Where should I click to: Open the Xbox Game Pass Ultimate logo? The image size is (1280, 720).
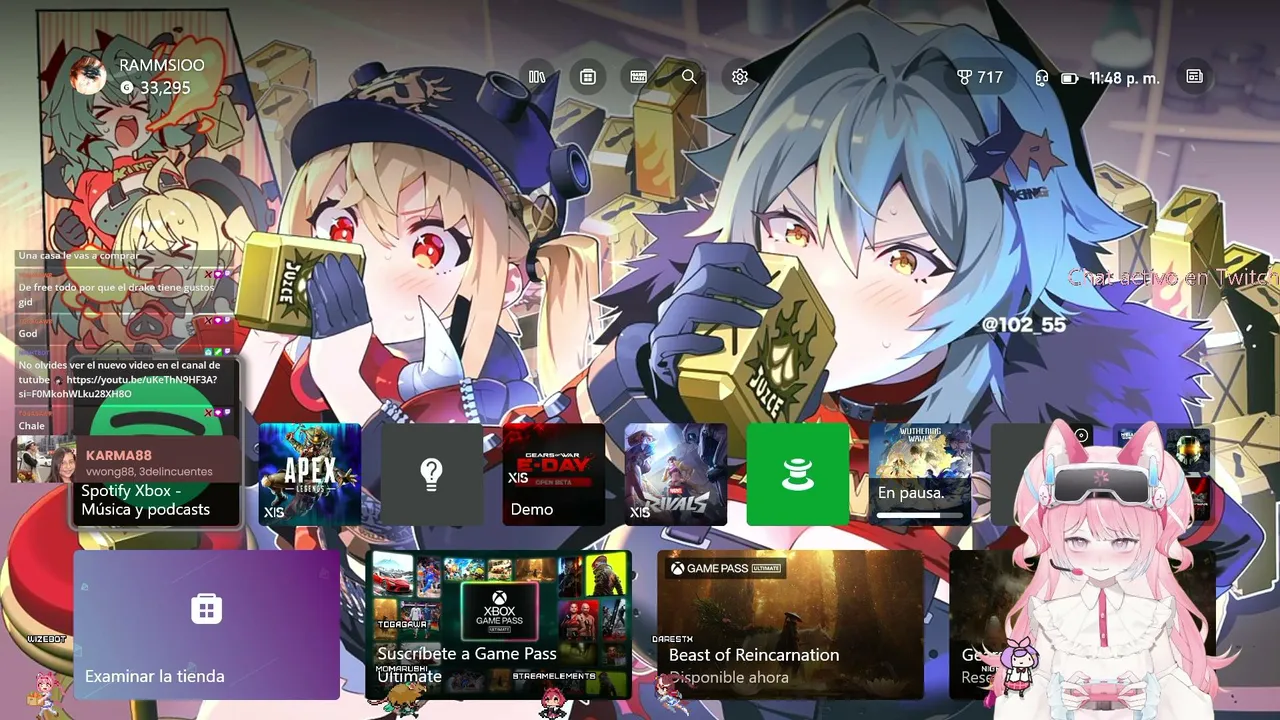coord(499,612)
